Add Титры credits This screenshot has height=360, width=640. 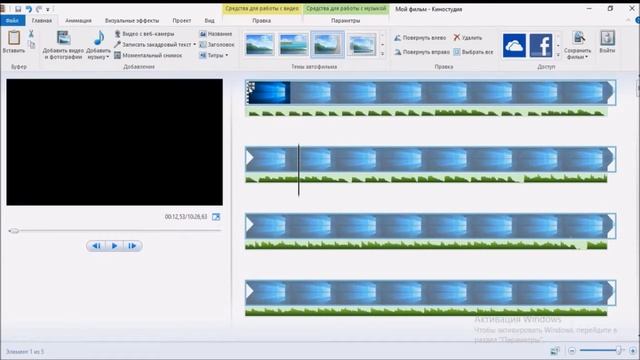[x=211, y=56]
